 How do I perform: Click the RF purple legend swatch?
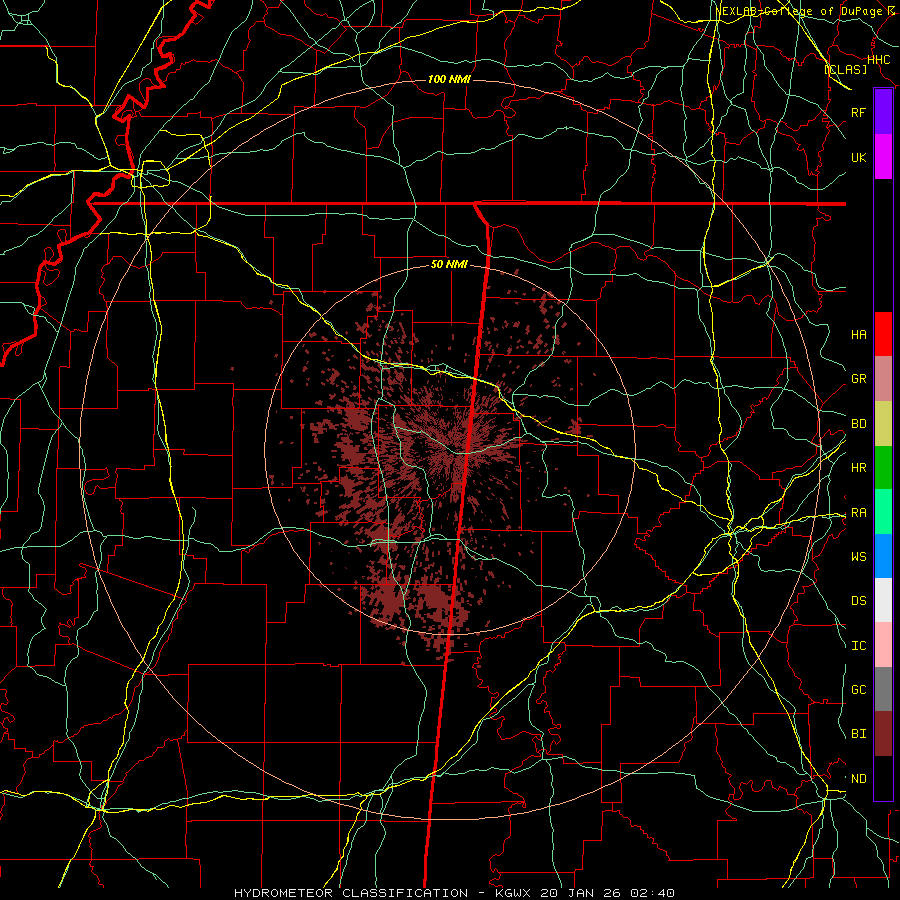883,112
